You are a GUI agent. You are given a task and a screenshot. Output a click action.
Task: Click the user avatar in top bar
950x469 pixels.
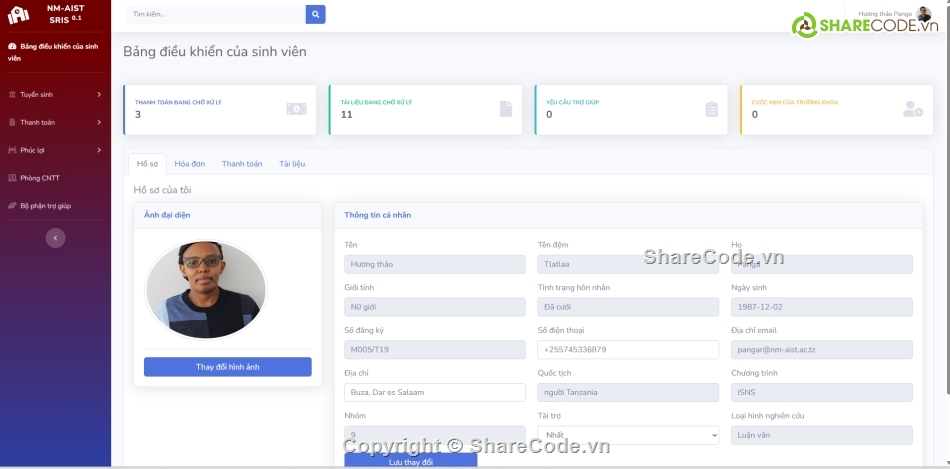click(x=924, y=14)
